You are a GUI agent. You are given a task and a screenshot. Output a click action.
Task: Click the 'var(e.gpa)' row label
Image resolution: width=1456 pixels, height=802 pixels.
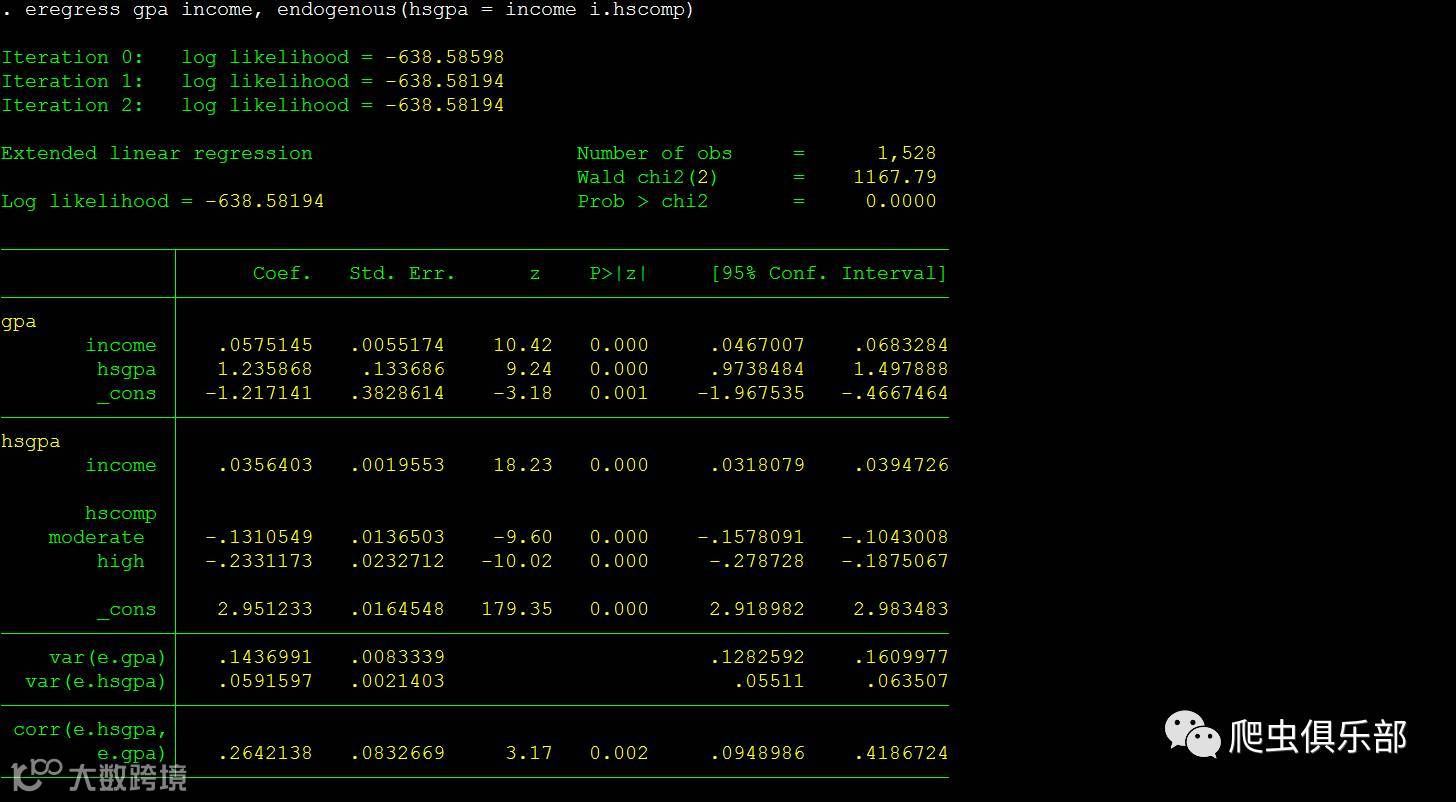tap(107, 657)
